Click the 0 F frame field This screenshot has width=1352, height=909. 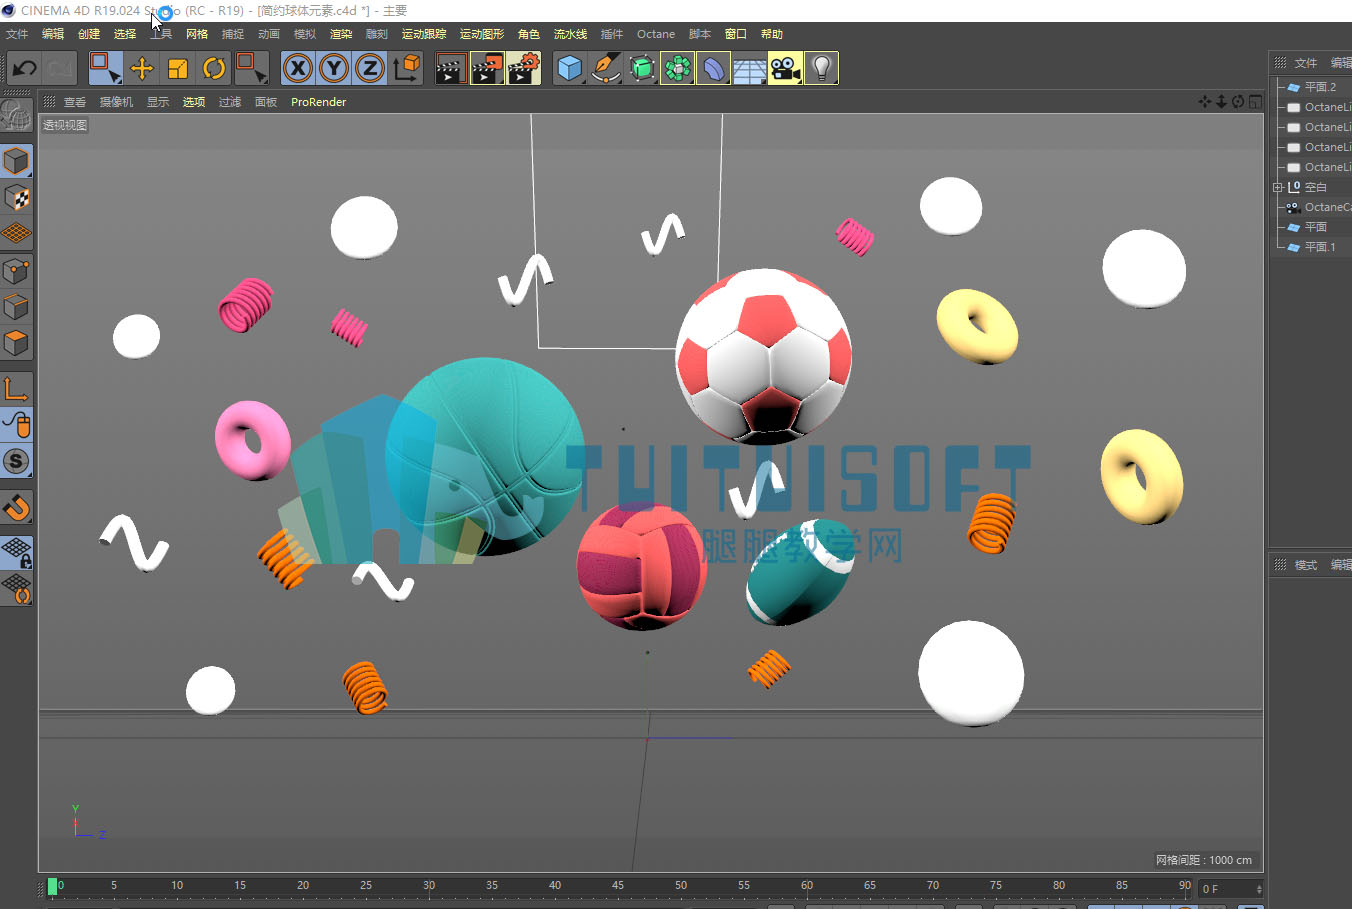(x=1231, y=888)
